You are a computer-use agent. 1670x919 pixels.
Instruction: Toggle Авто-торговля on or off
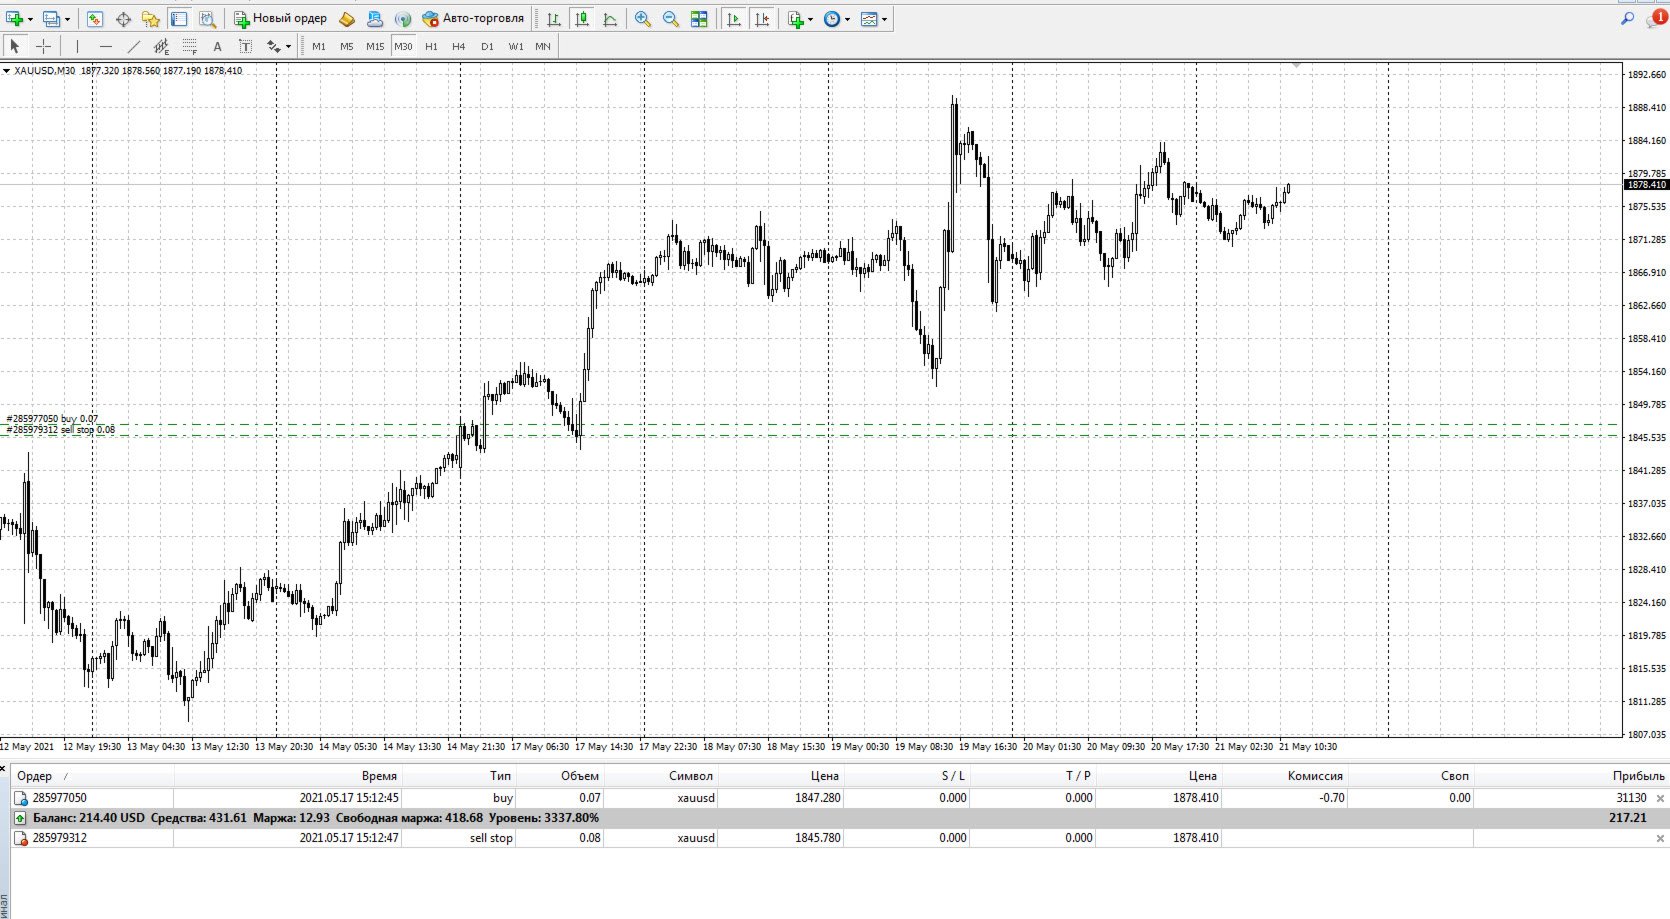click(473, 19)
